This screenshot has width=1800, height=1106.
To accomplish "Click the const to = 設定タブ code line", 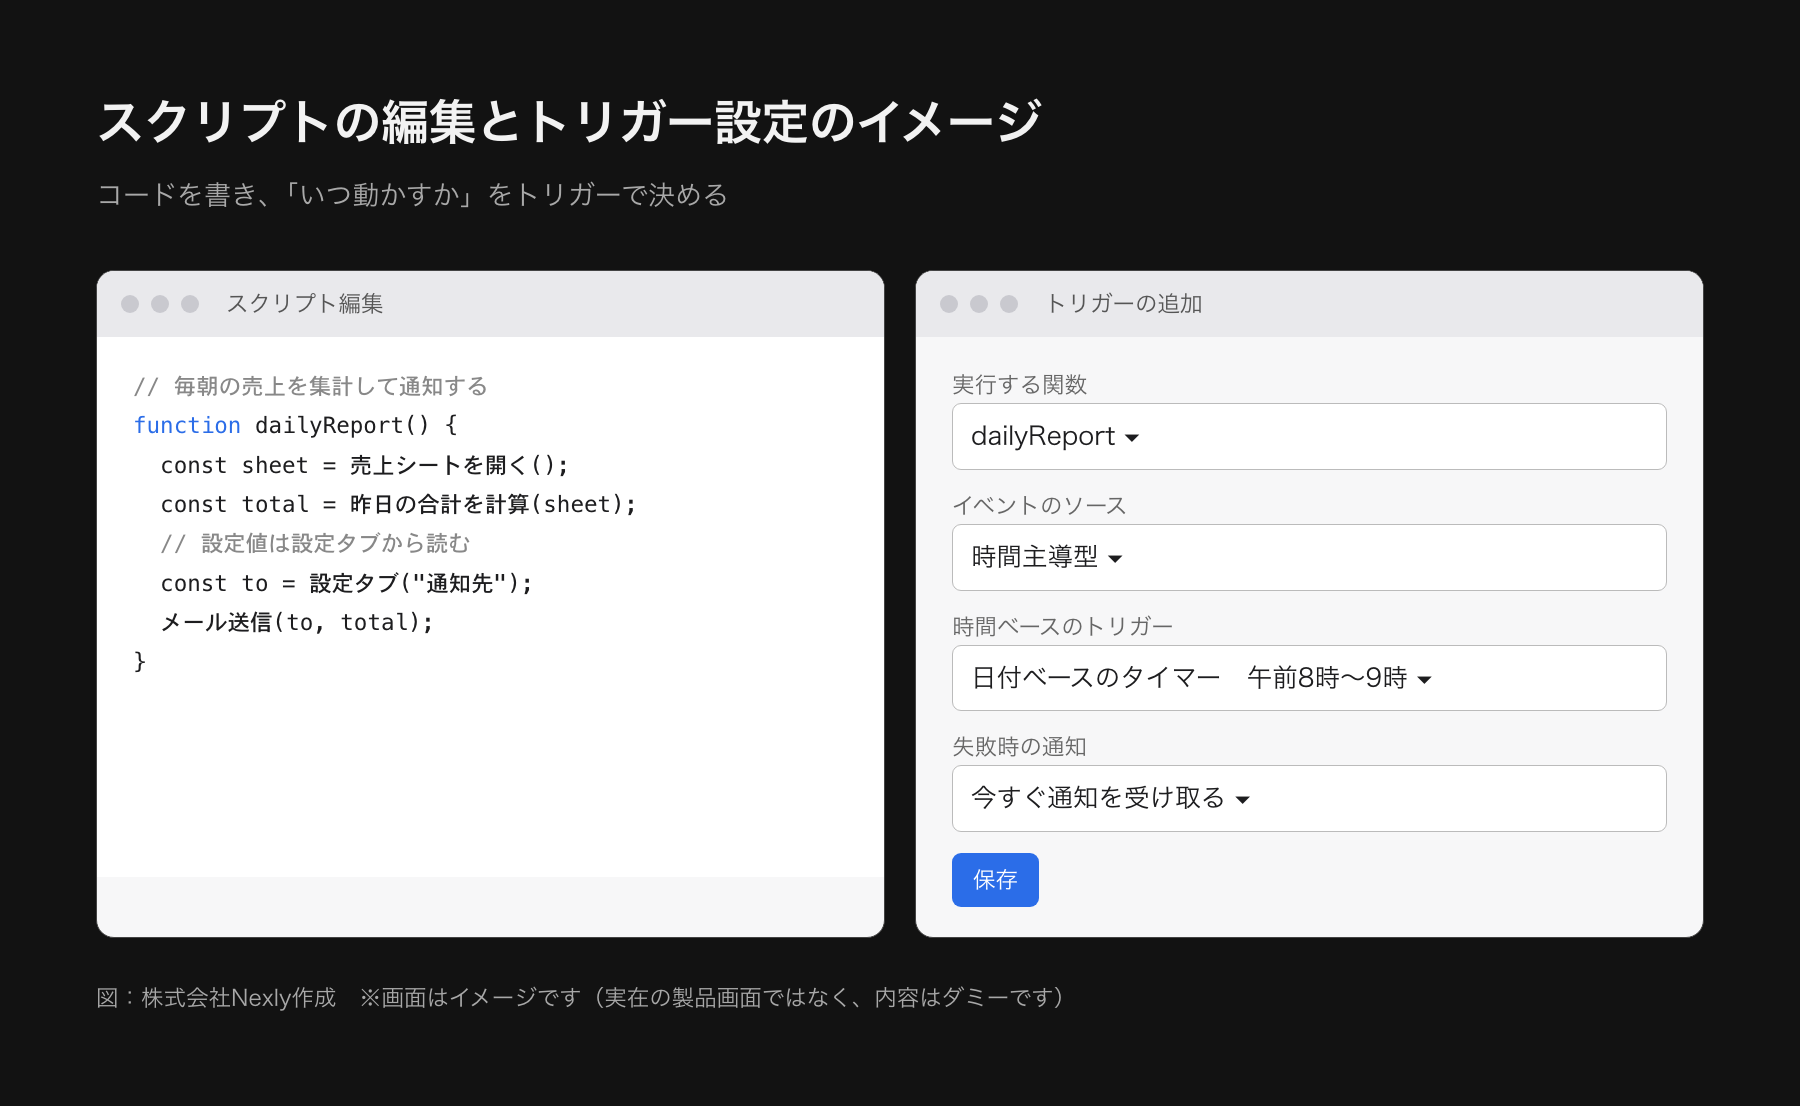I will click(346, 583).
